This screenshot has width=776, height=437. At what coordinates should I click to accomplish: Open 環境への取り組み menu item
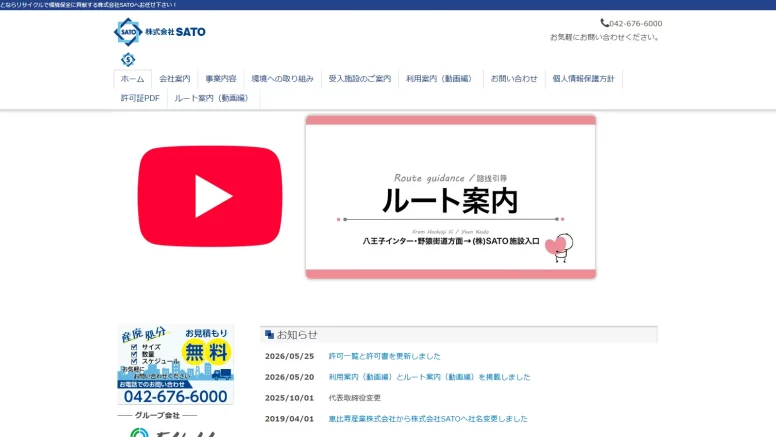pos(283,79)
